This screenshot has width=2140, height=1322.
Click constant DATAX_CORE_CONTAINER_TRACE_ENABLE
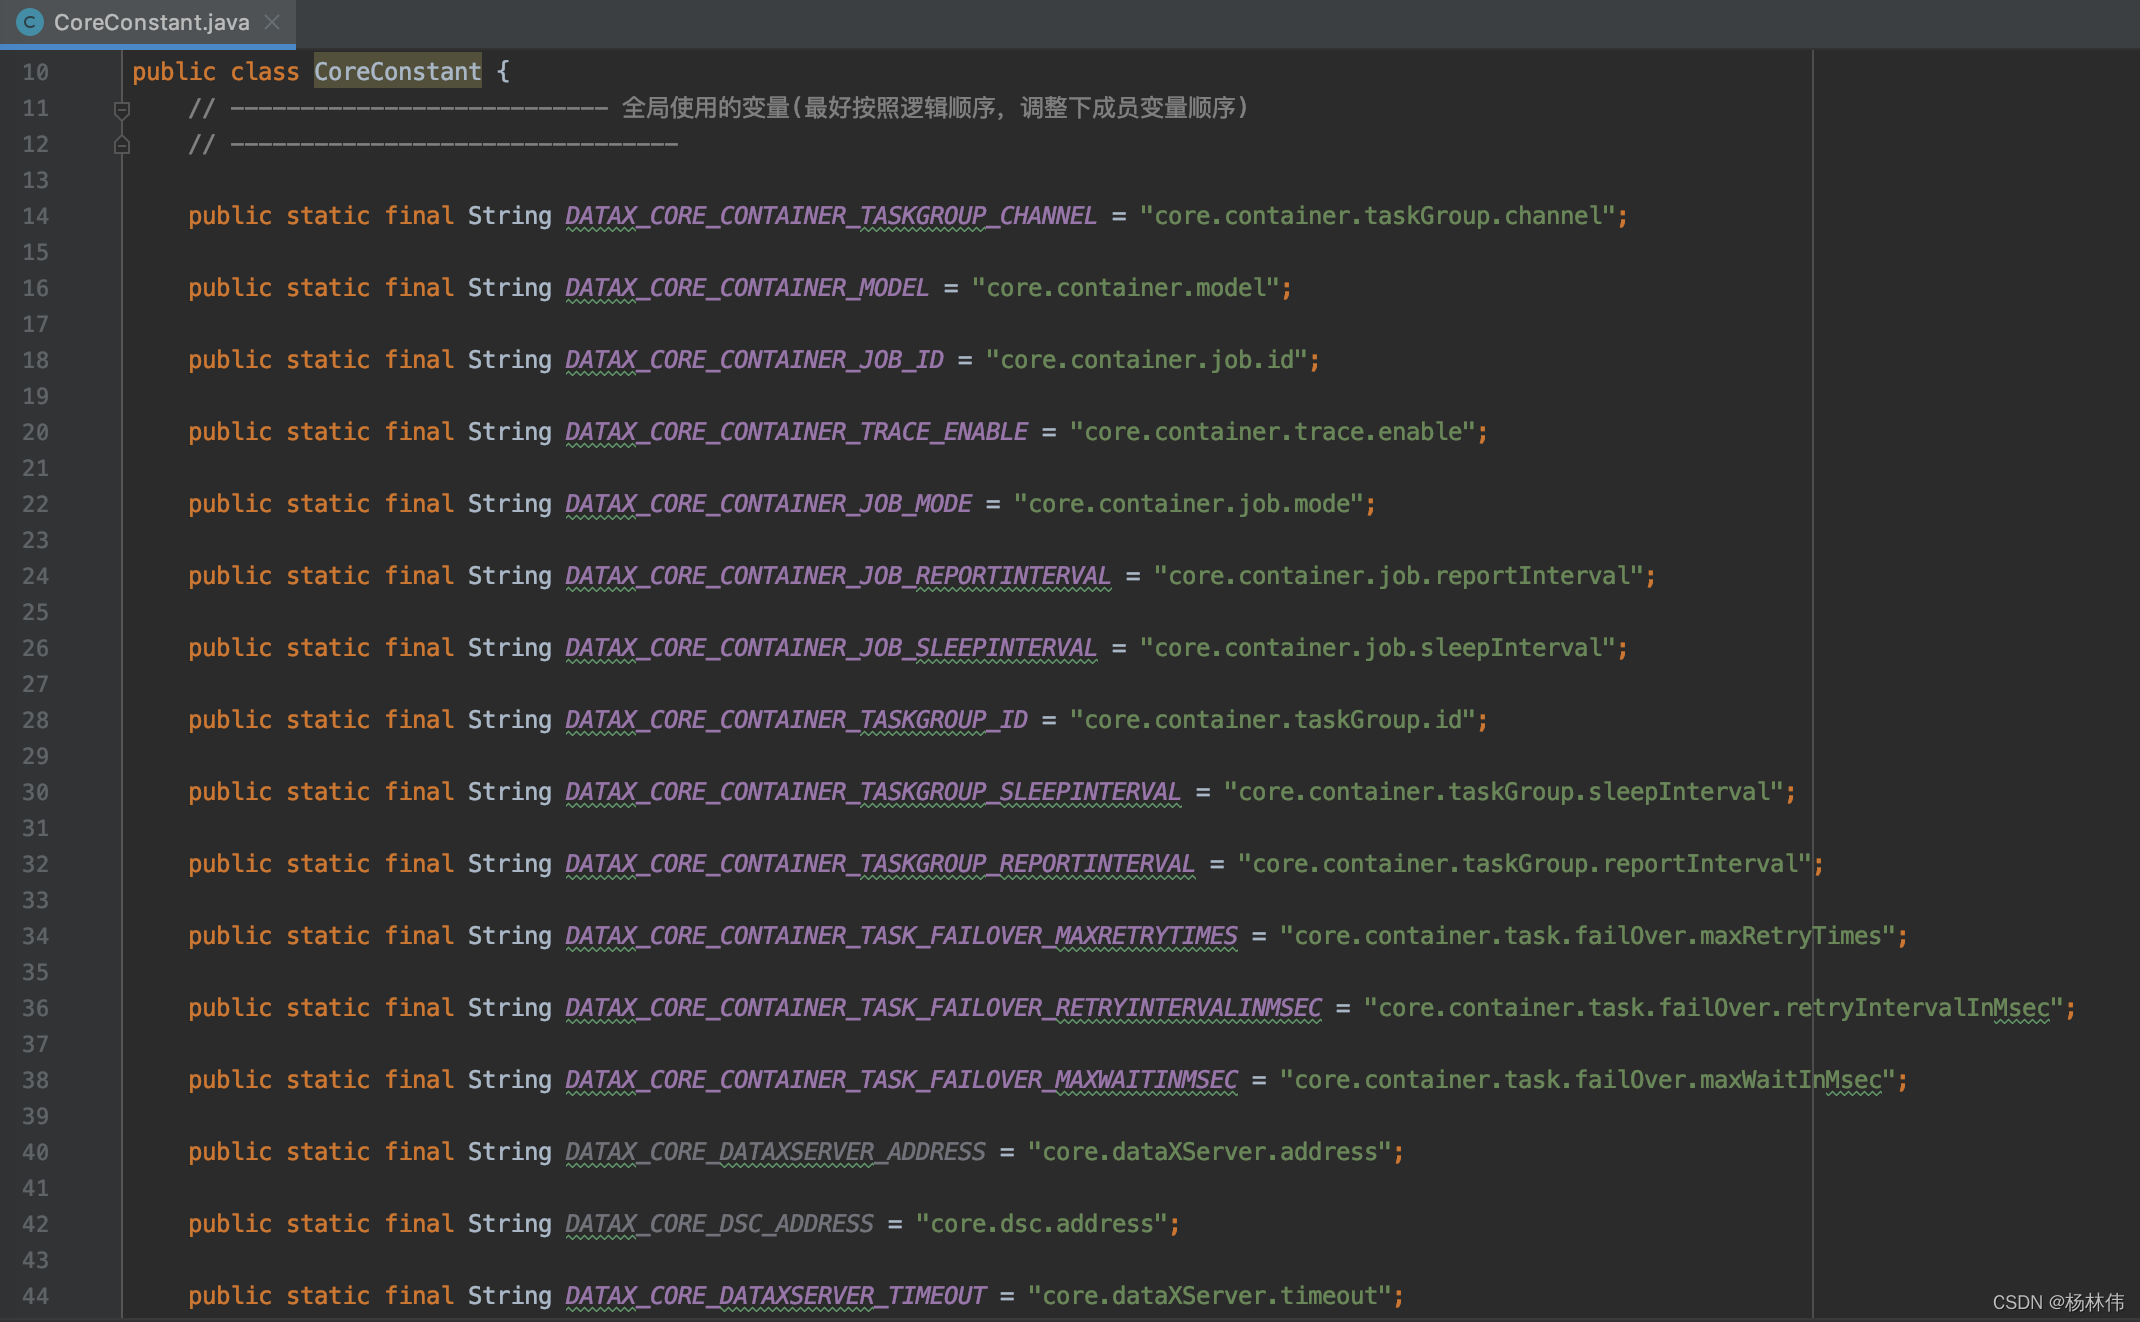(x=795, y=431)
